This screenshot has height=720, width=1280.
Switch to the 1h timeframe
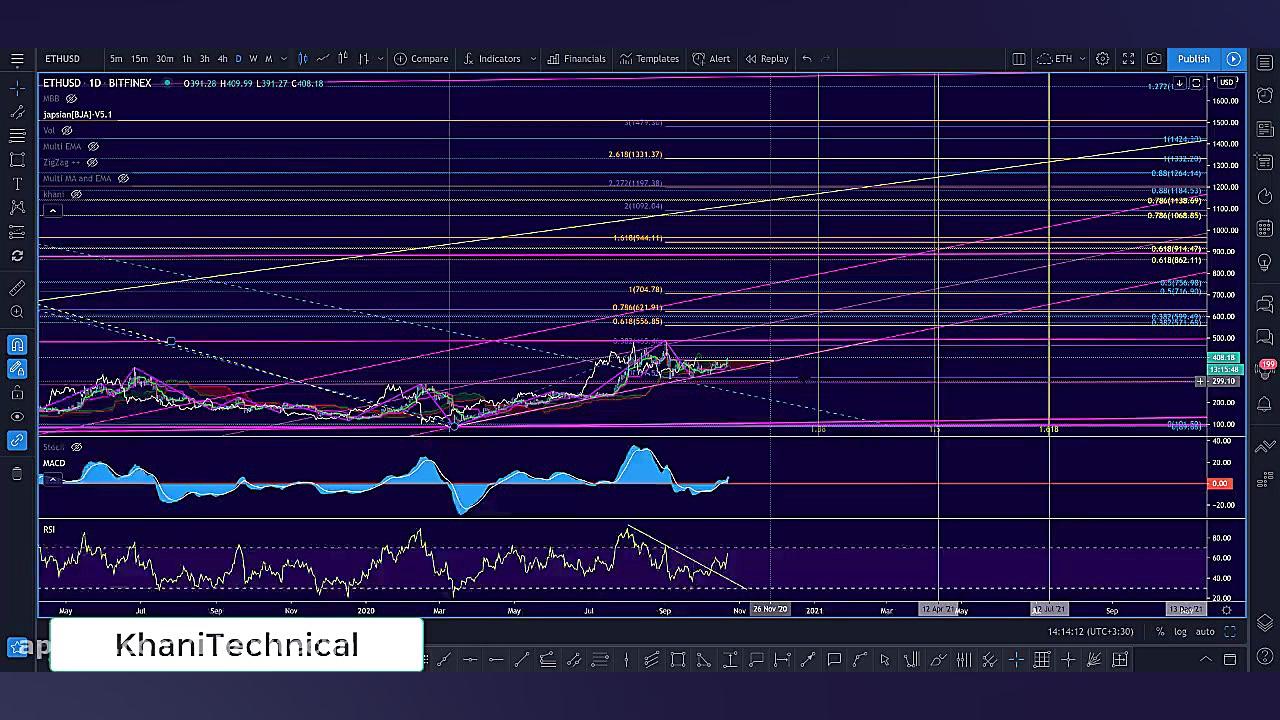tap(187, 59)
